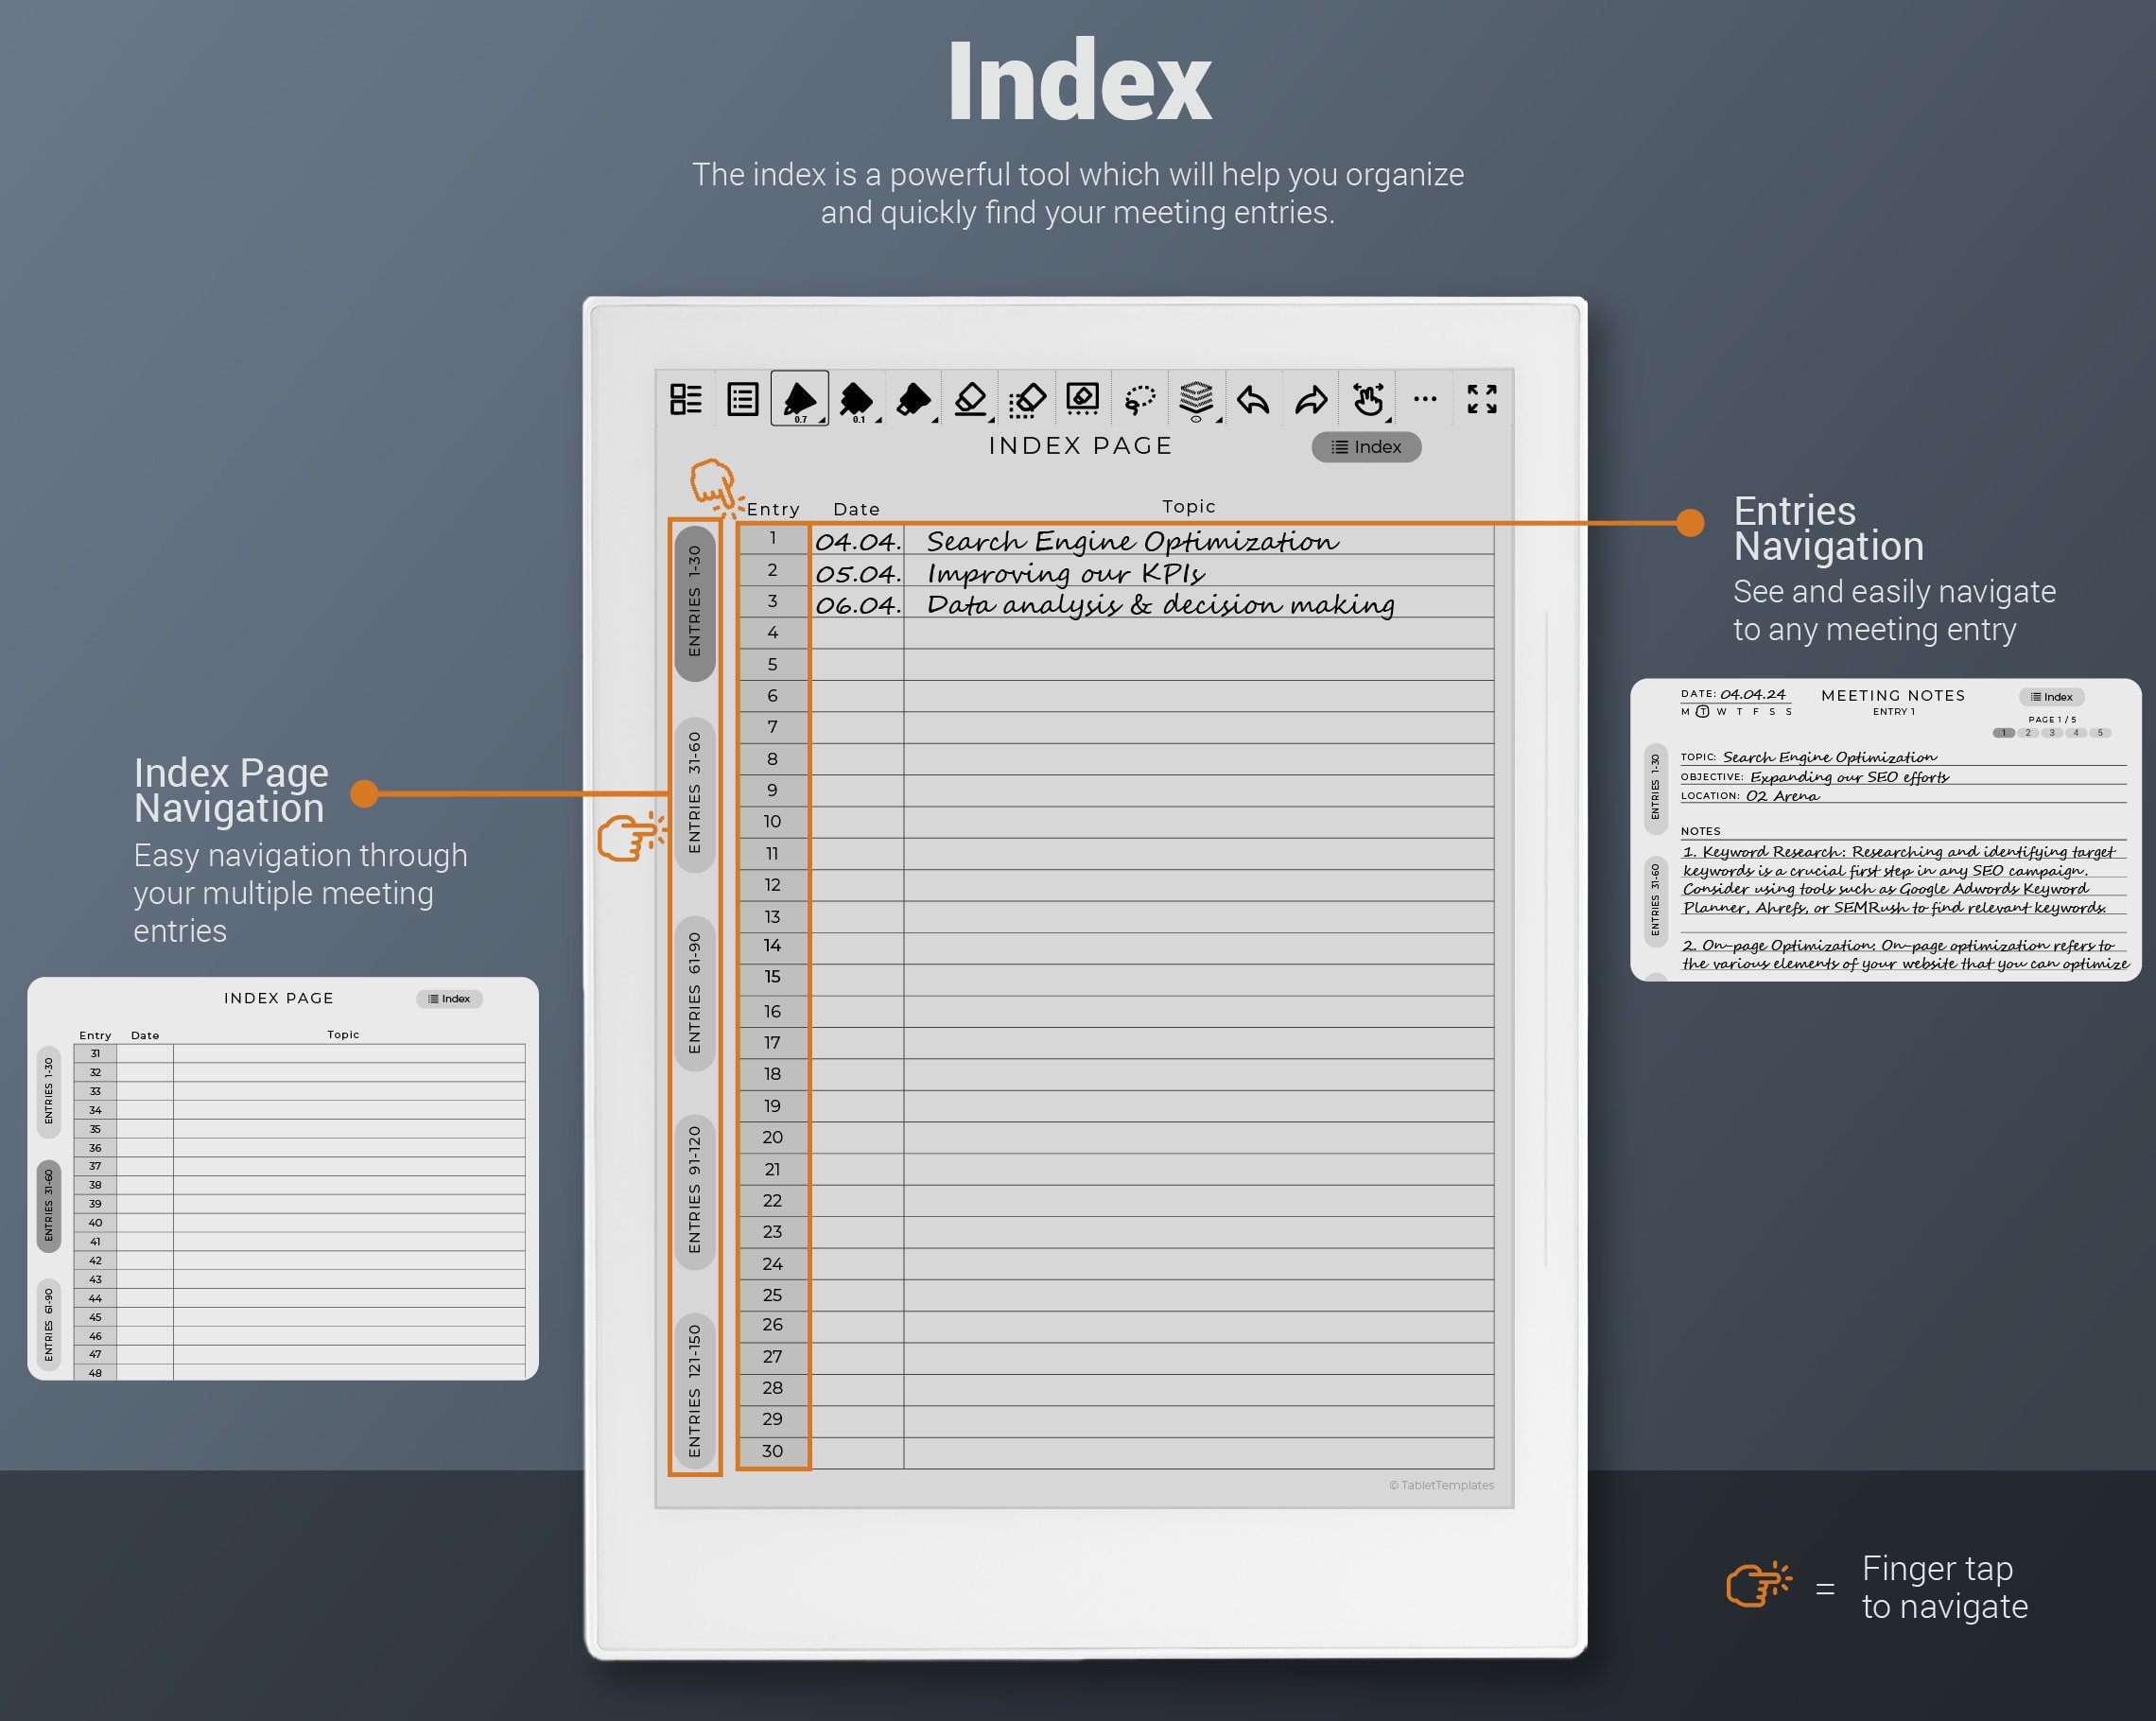Open the Index button on index page
Image resolution: width=2156 pixels, height=1721 pixels.
pyautogui.click(x=1366, y=447)
